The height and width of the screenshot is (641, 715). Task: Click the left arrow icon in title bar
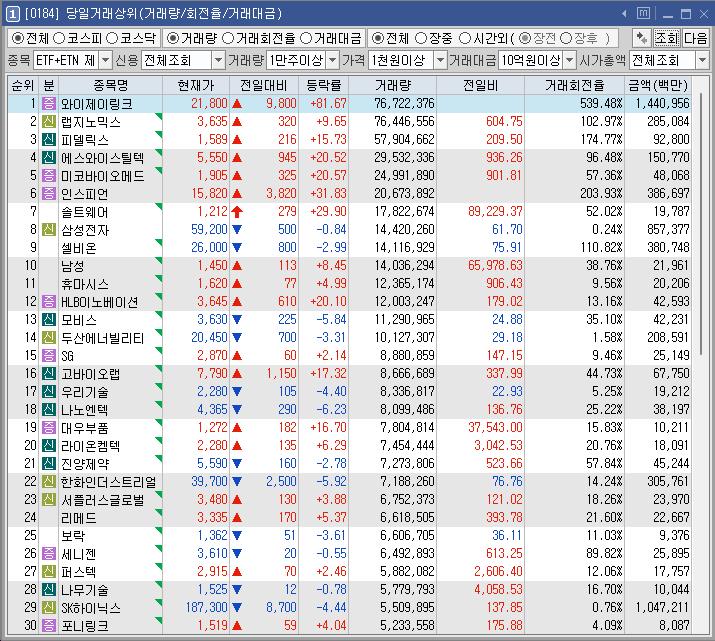624,14
